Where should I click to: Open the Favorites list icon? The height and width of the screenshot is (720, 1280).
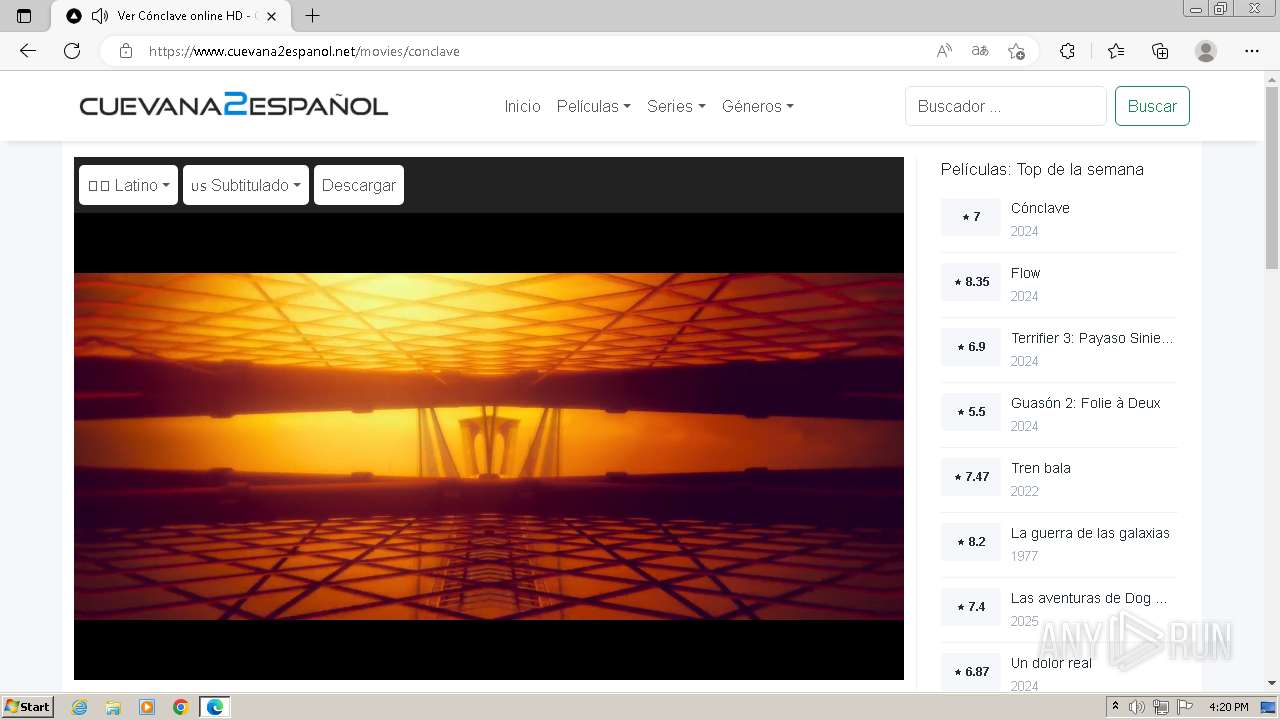1116,51
